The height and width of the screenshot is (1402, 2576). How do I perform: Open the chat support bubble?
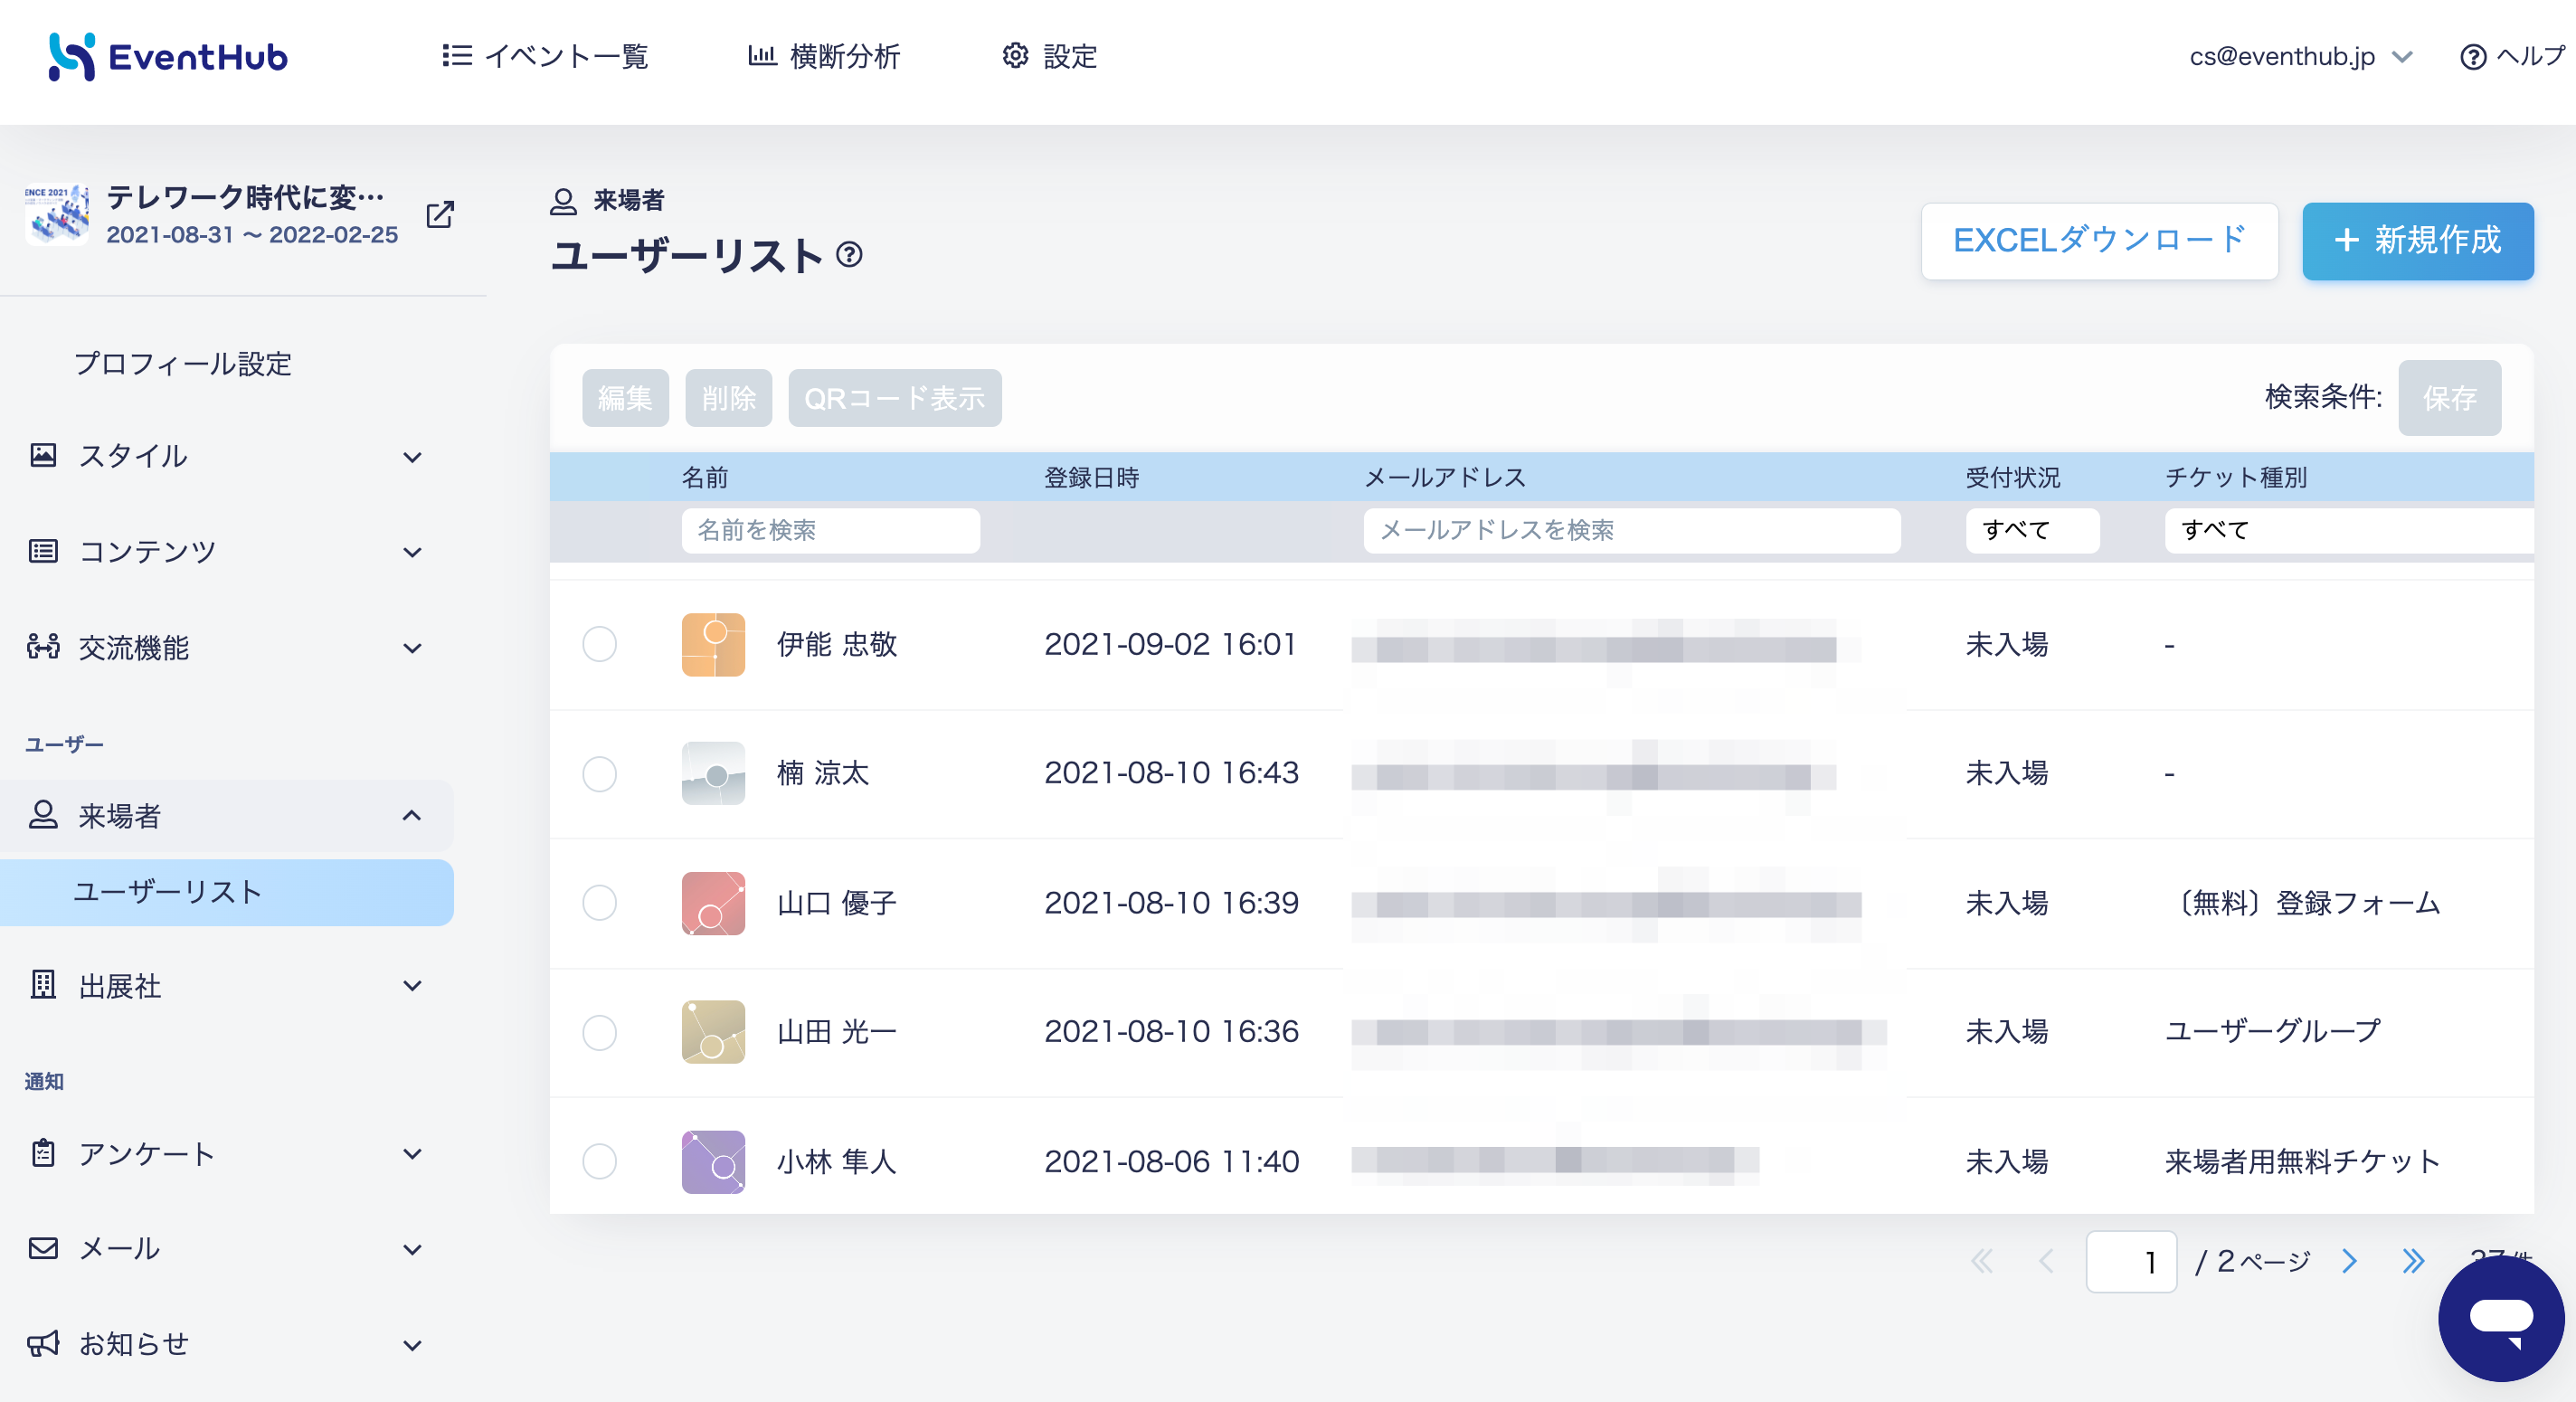[x=2500, y=1318]
